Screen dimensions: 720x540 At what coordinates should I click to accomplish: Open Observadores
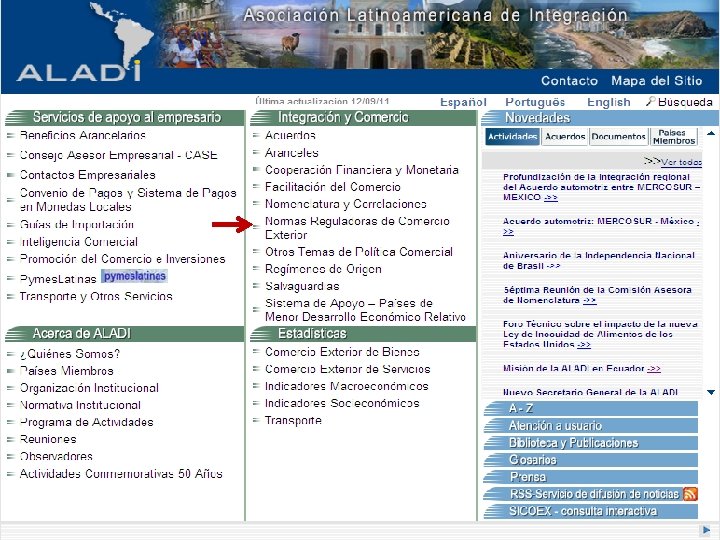56,456
